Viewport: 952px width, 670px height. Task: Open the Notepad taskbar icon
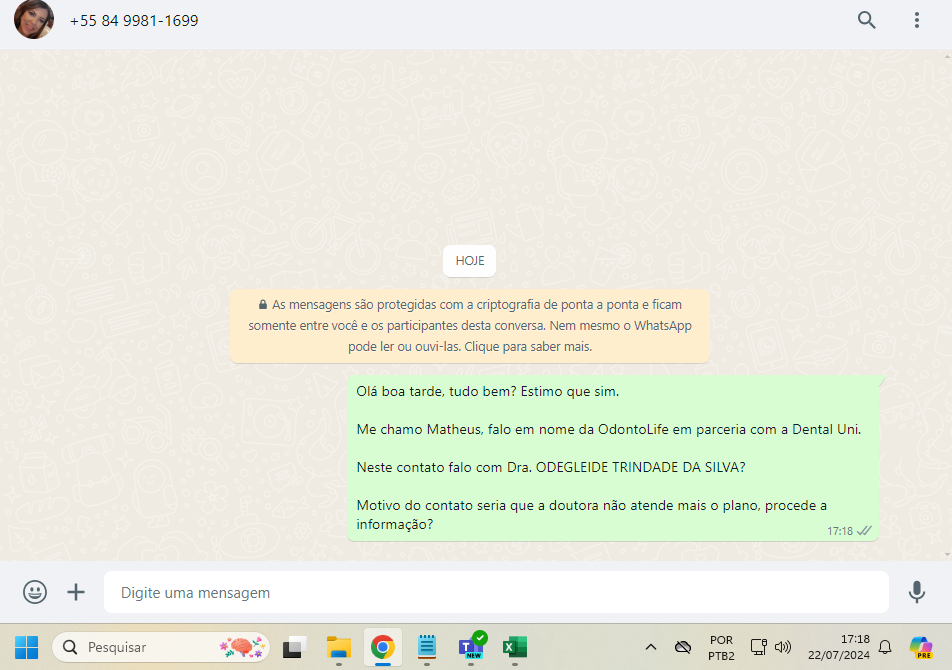tap(427, 648)
